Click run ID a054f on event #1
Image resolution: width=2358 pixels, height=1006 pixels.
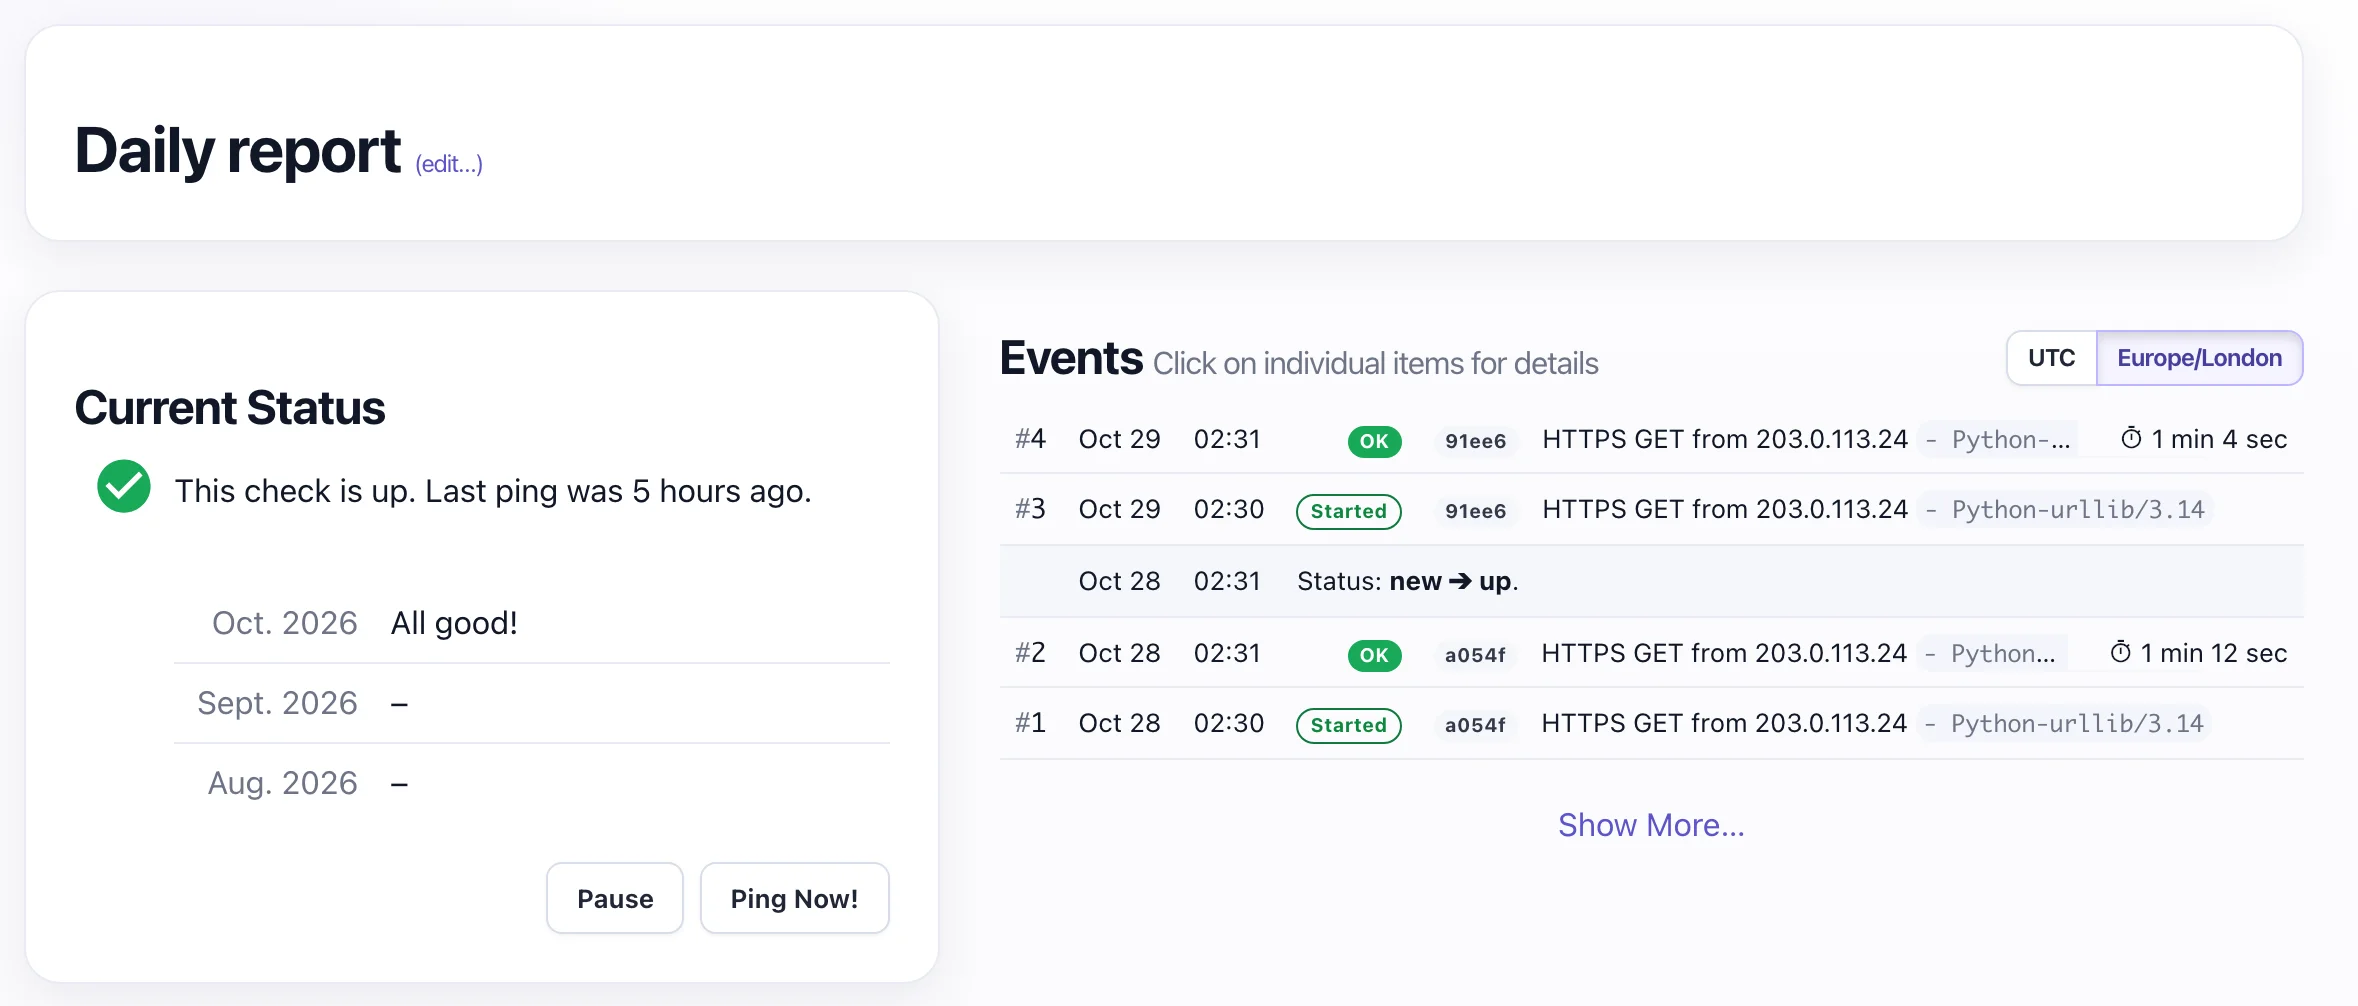pos(1475,725)
